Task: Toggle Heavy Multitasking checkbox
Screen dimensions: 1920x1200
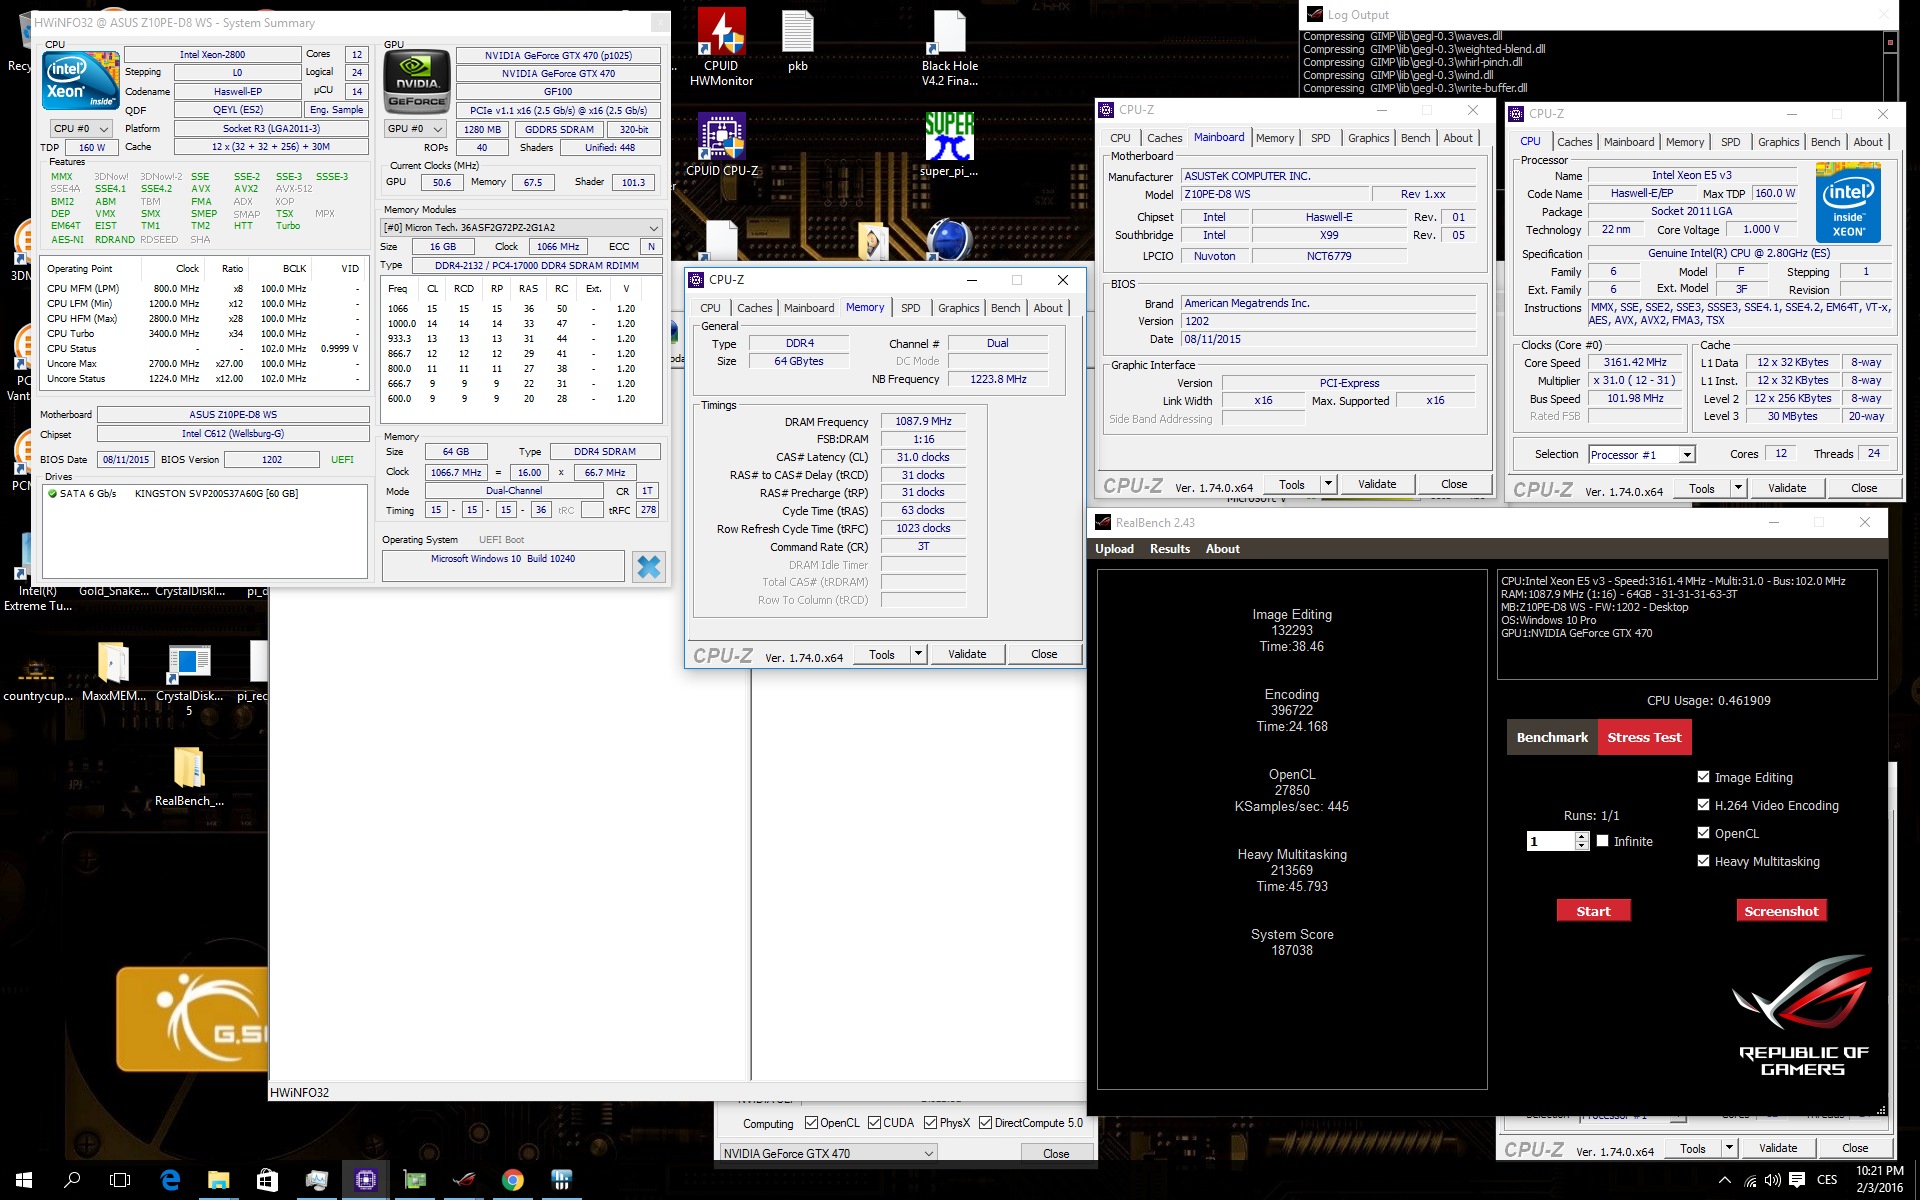Action: coord(1703,860)
